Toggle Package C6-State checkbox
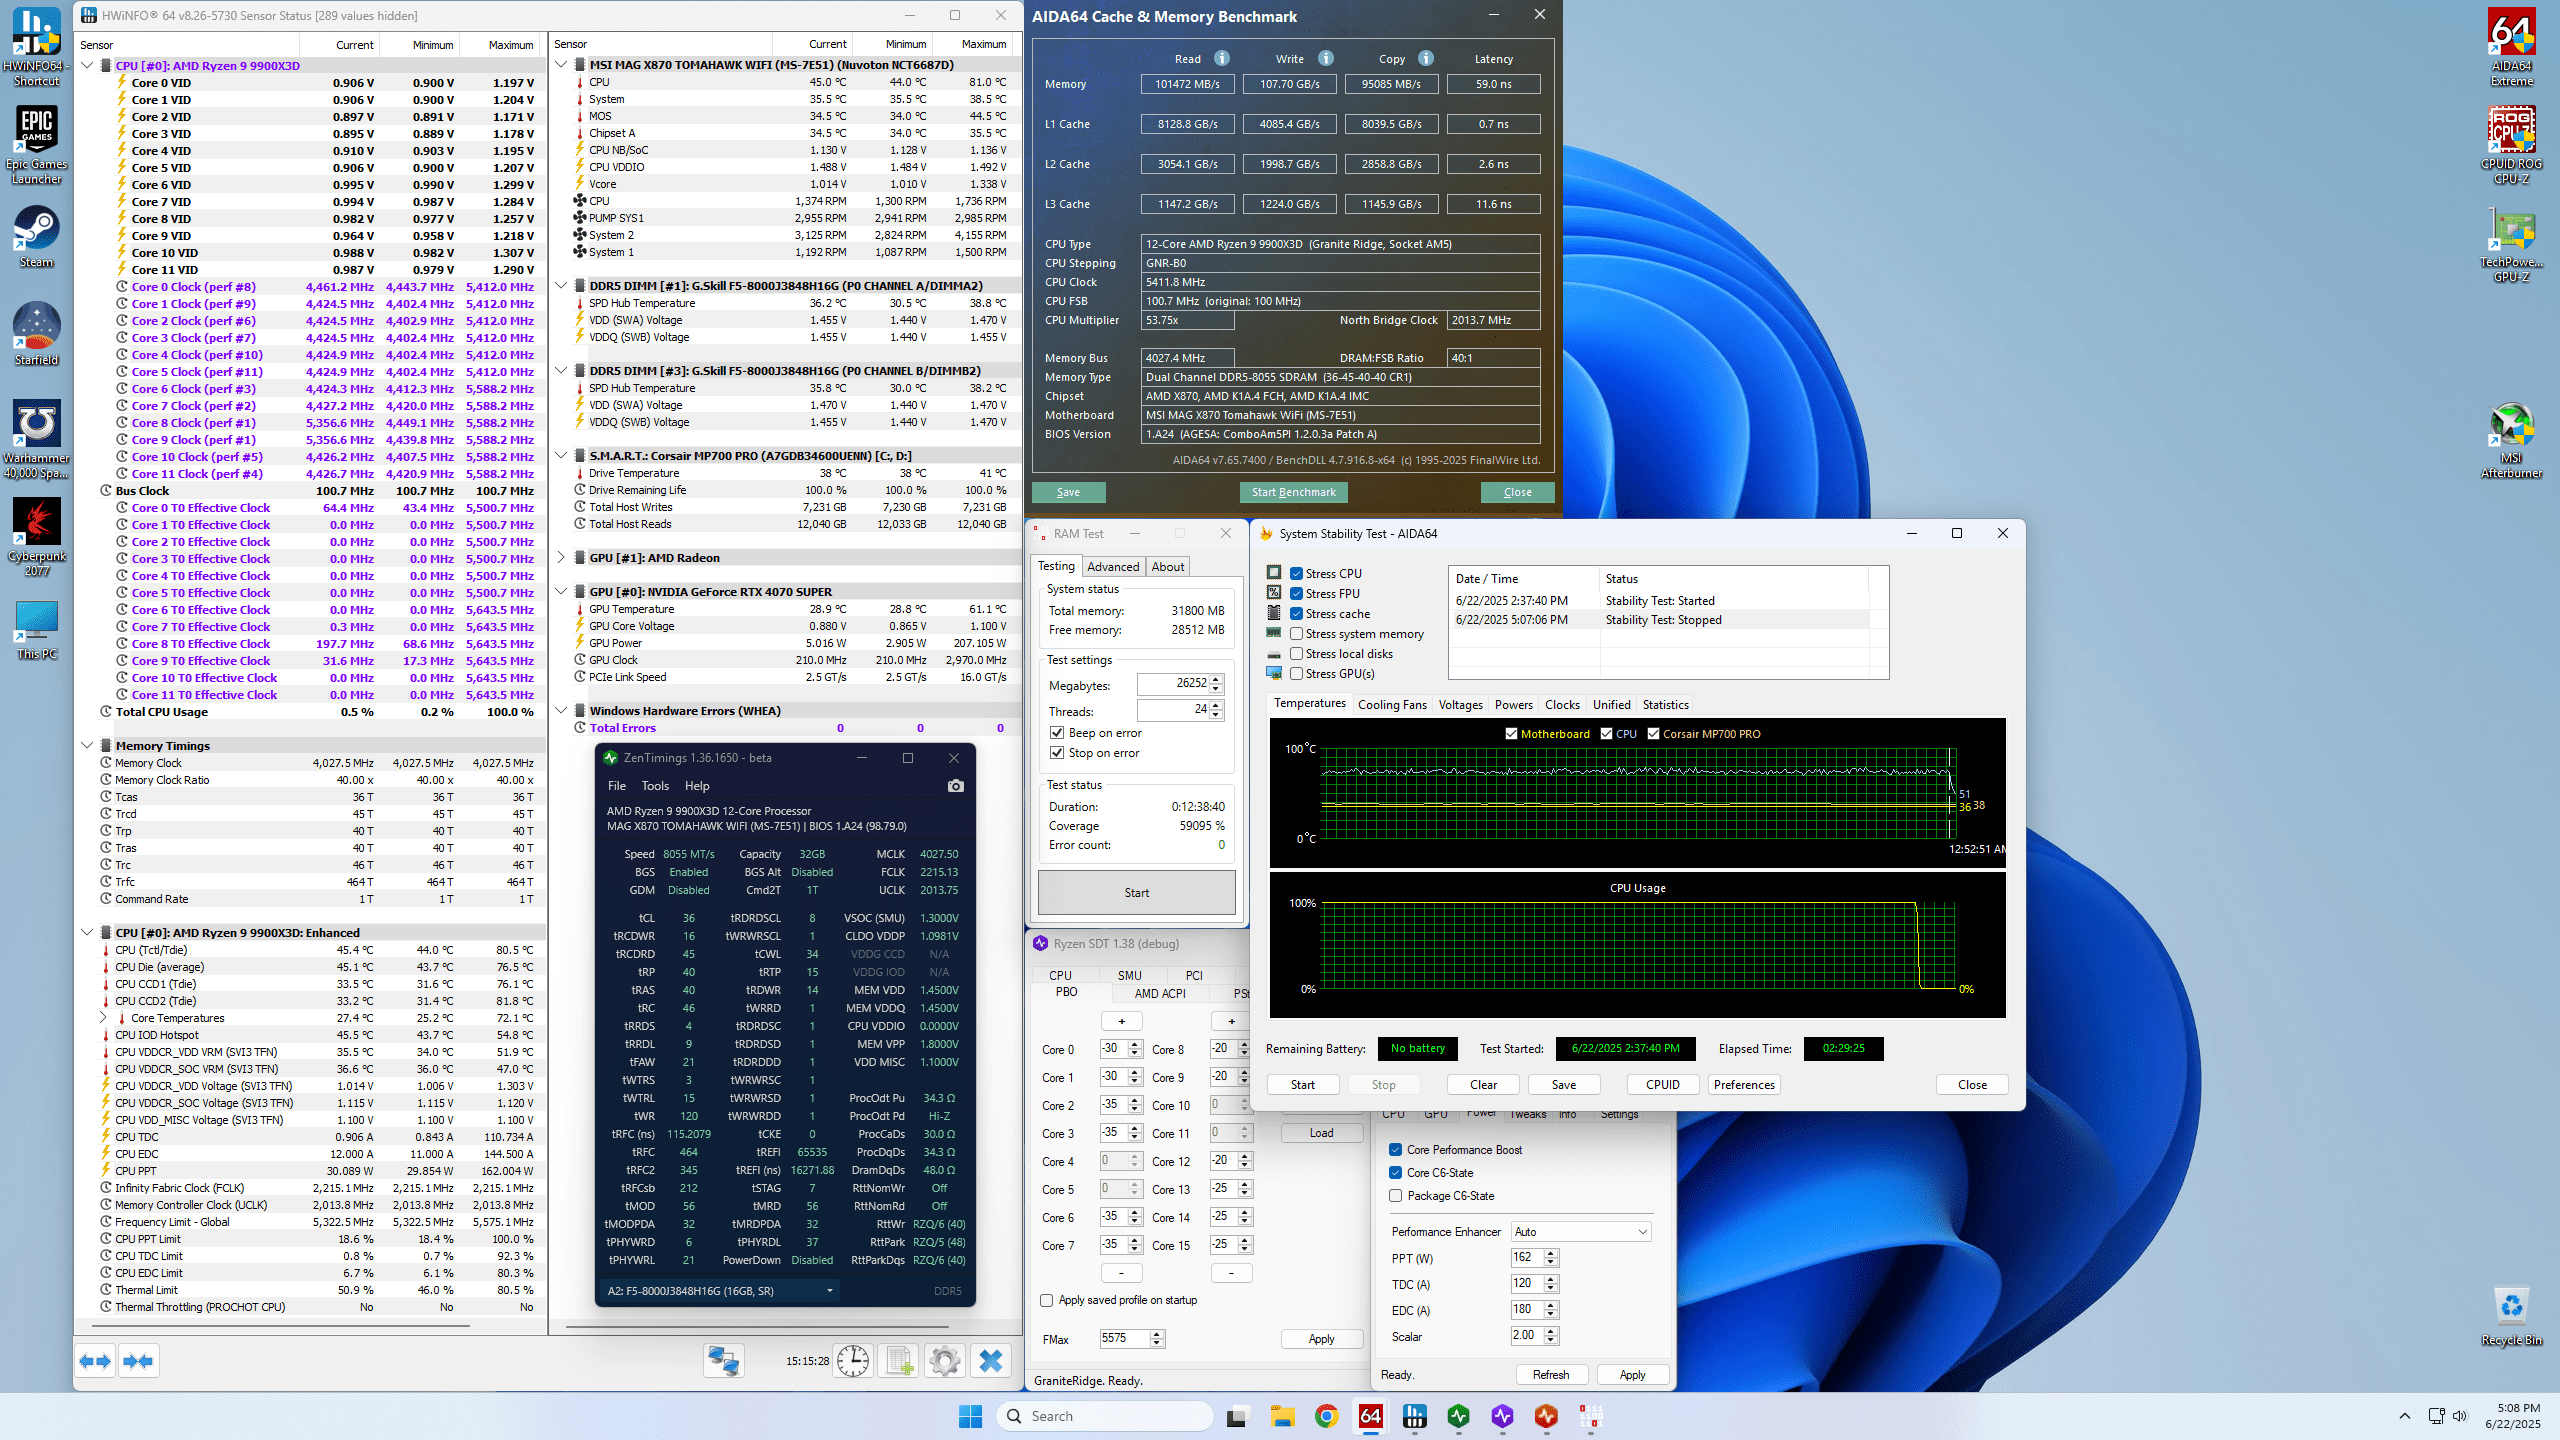The width and height of the screenshot is (2560, 1440). pos(1396,1196)
